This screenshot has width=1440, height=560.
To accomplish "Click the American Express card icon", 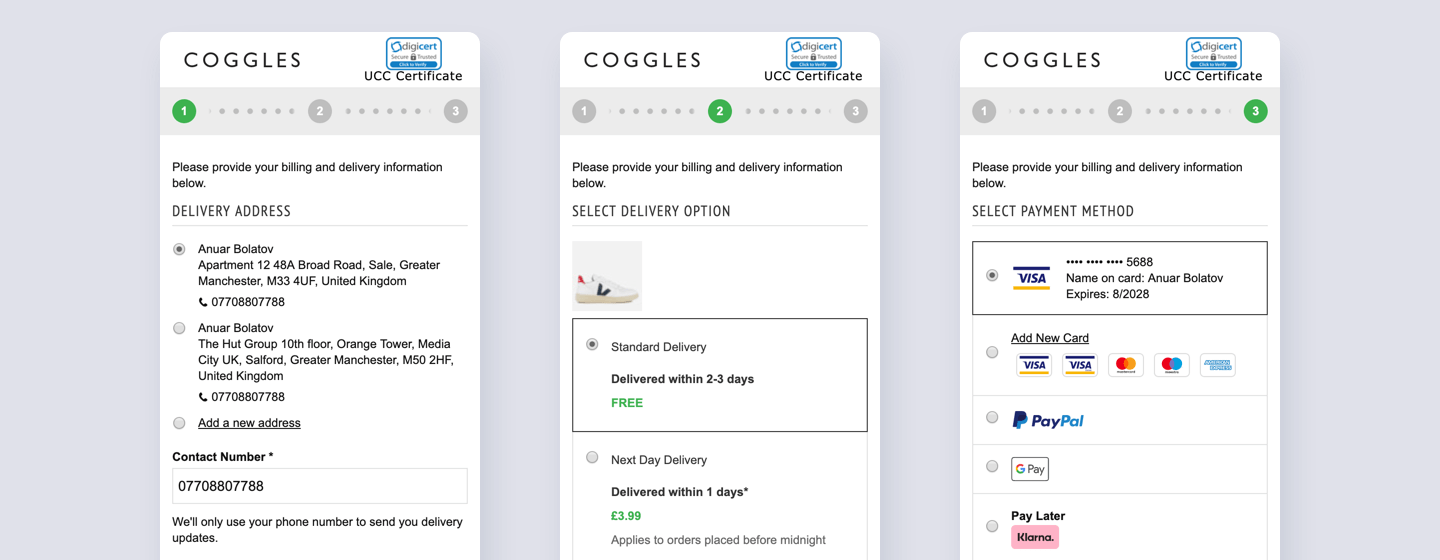I will [1217, 365].
